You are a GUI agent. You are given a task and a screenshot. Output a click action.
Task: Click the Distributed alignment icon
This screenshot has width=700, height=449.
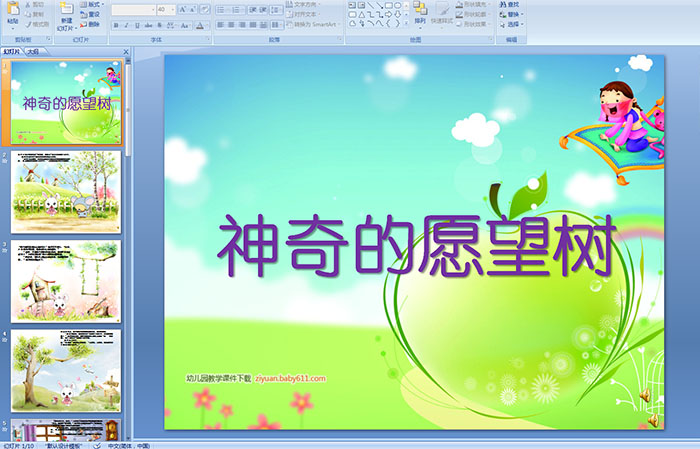point(263,25)
